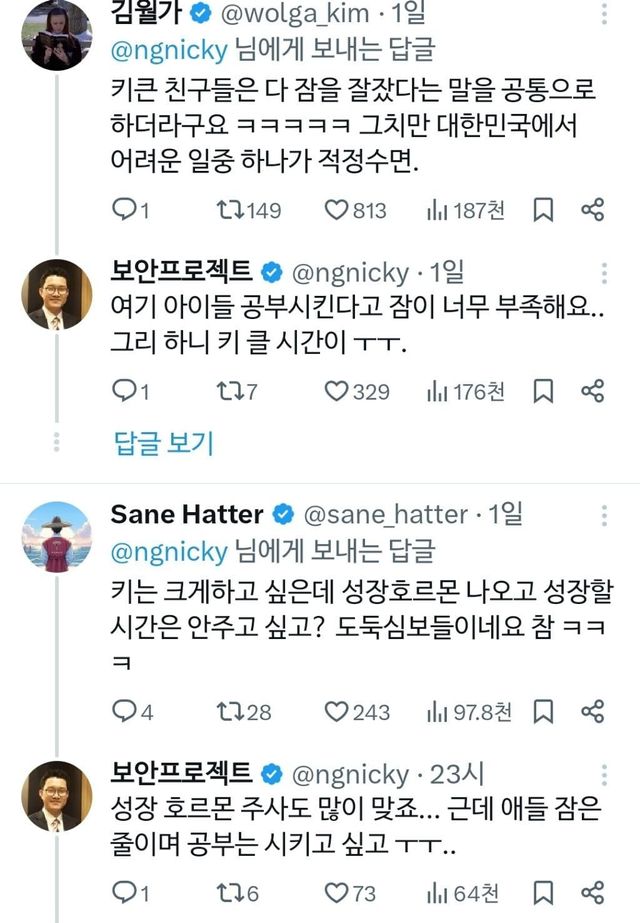Image resolution: width=640 pixels, height=923 pixels.
Task: Open the share icon on 김월가's tweet
Action: [x=590, y=209]
